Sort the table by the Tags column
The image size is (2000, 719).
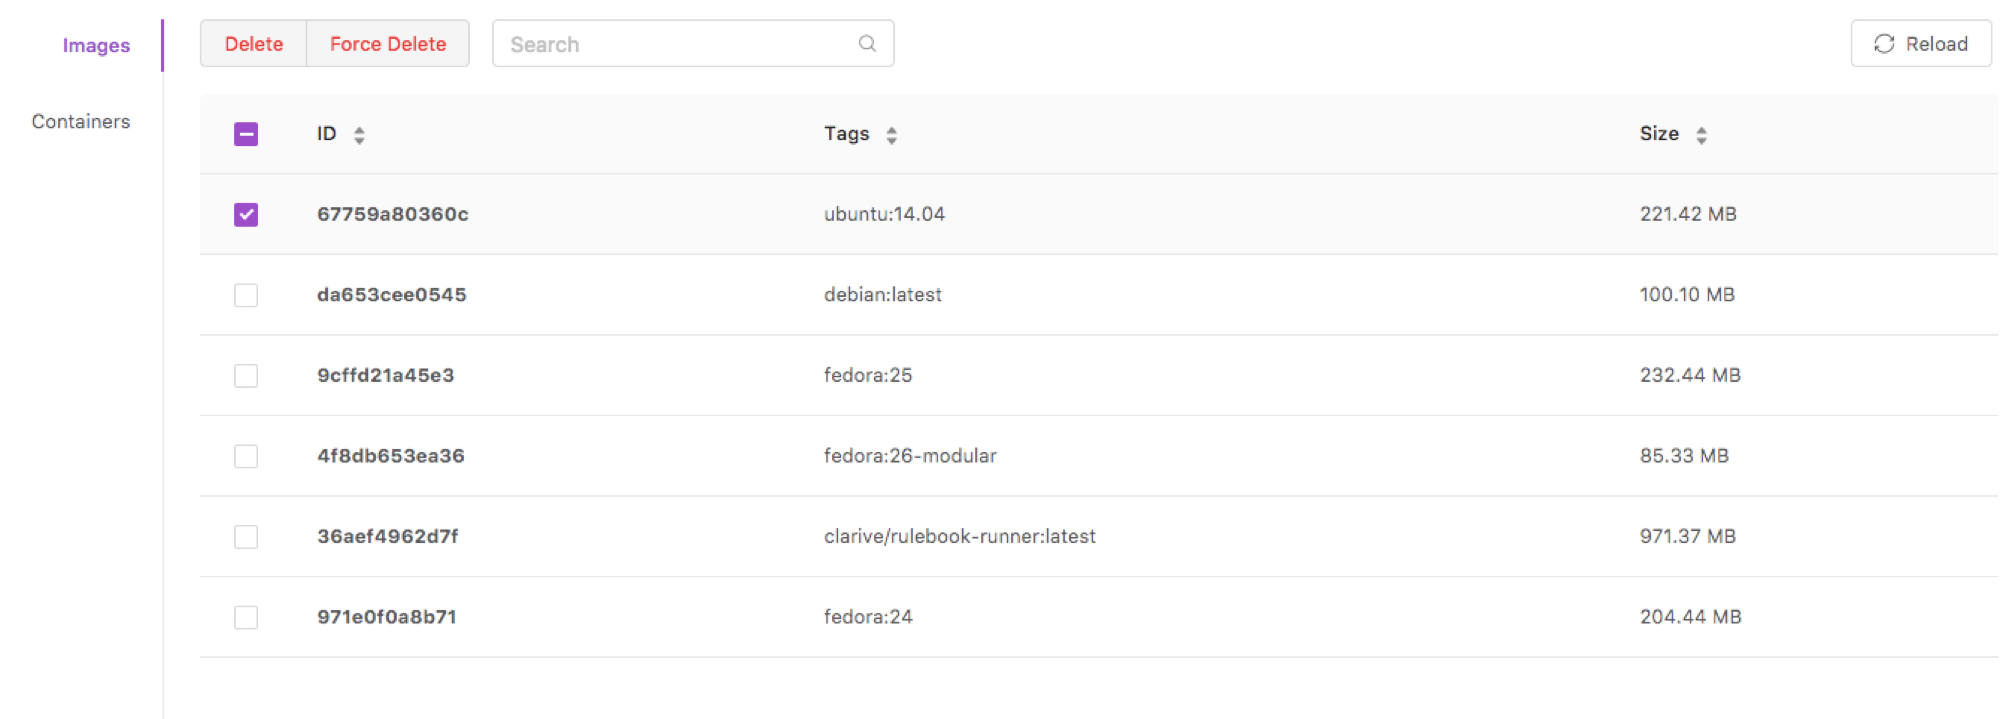pos(891,135)
